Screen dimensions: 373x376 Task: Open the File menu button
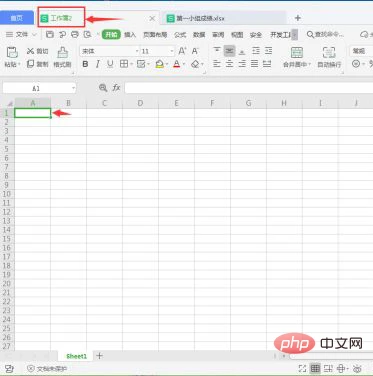[21, 34]
